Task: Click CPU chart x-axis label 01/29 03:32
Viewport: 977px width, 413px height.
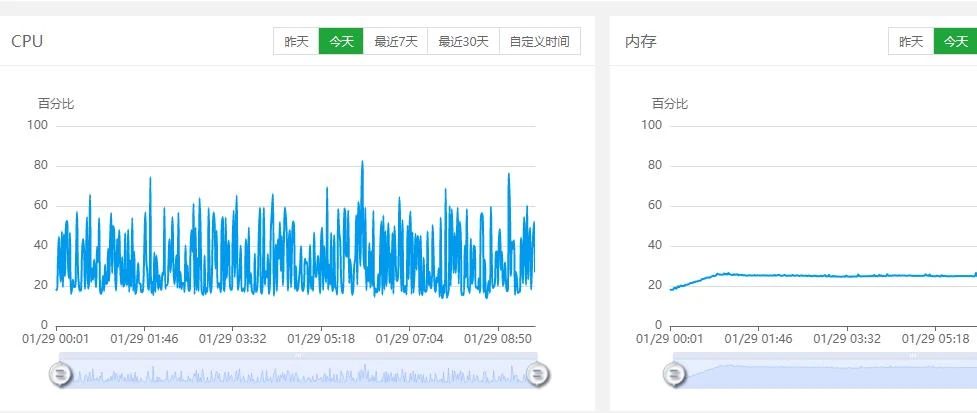Action: coord(232,339)
